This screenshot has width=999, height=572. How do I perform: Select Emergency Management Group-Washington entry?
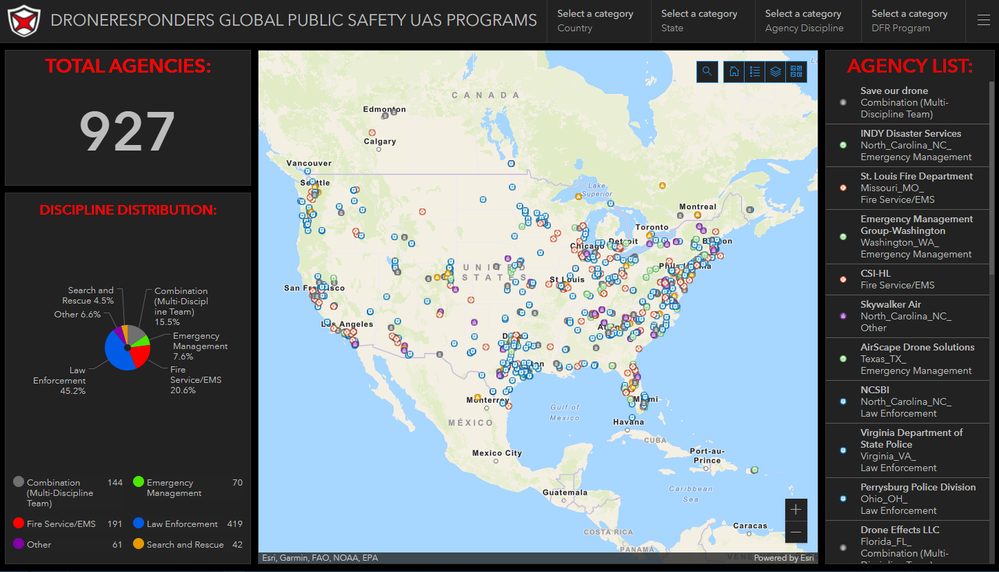[907, 236]
